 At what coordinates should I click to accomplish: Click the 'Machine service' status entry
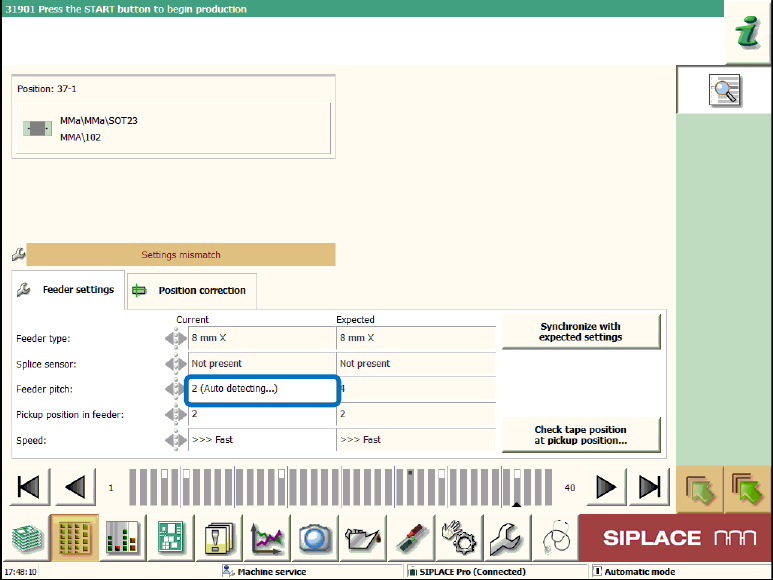(x=272, y=572)
